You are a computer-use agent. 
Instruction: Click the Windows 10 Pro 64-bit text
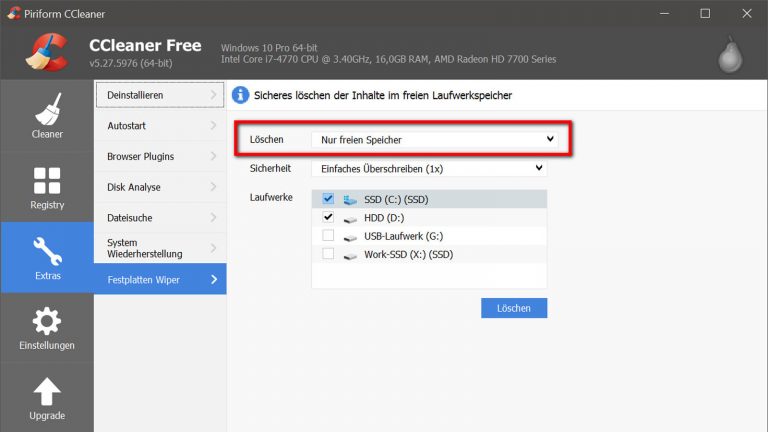pyautogui.click(x=269, y=48)
